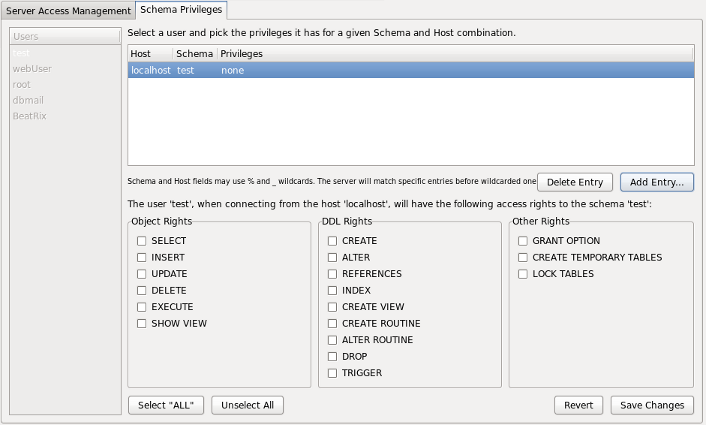The width and height of the screenshot is (706, 425).
Task: Switch to Server Access Management tab
Action: [x=68, y=10]
